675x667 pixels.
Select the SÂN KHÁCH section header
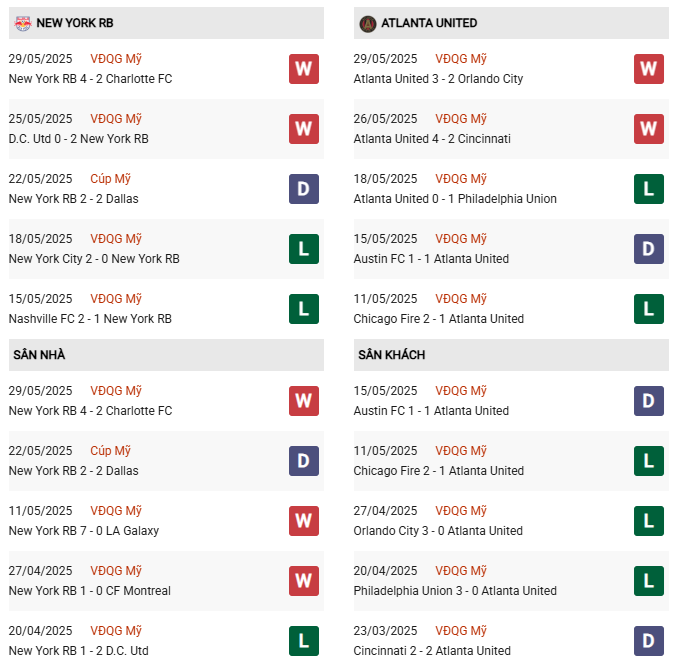pyautogui.click(x=390, y=355)
